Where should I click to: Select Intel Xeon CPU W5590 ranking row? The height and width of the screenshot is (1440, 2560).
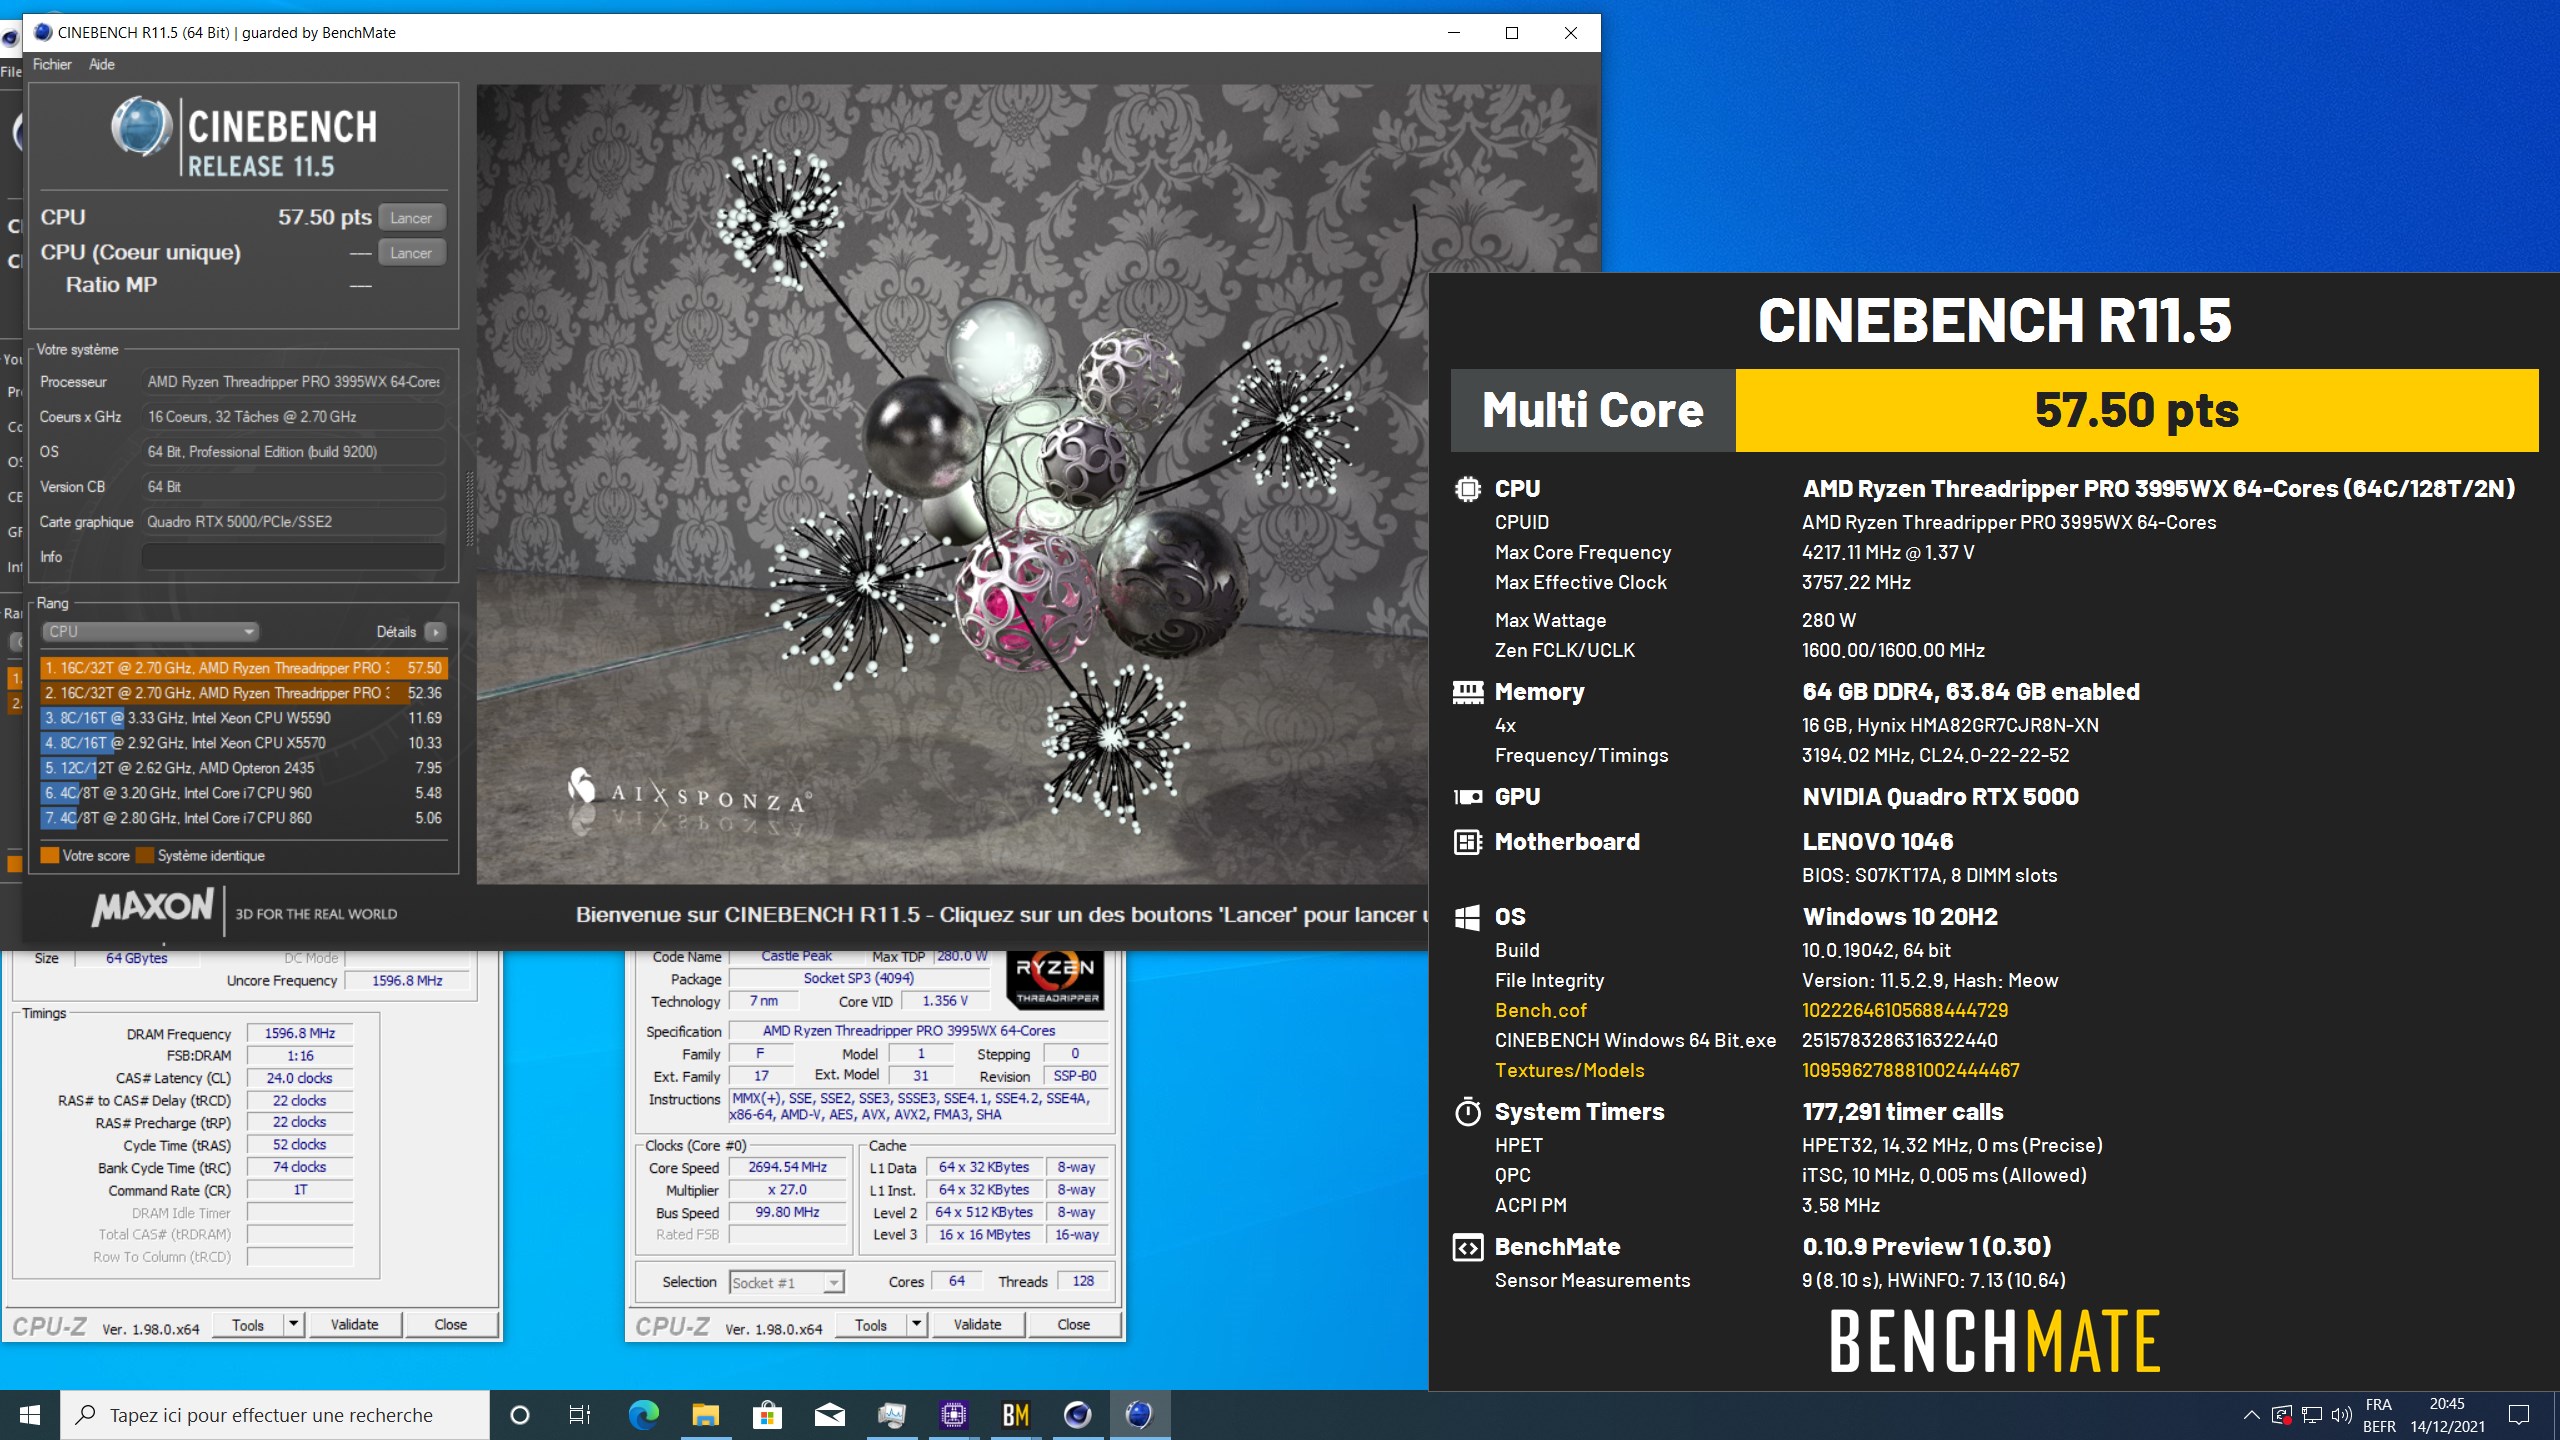point(243,718)
